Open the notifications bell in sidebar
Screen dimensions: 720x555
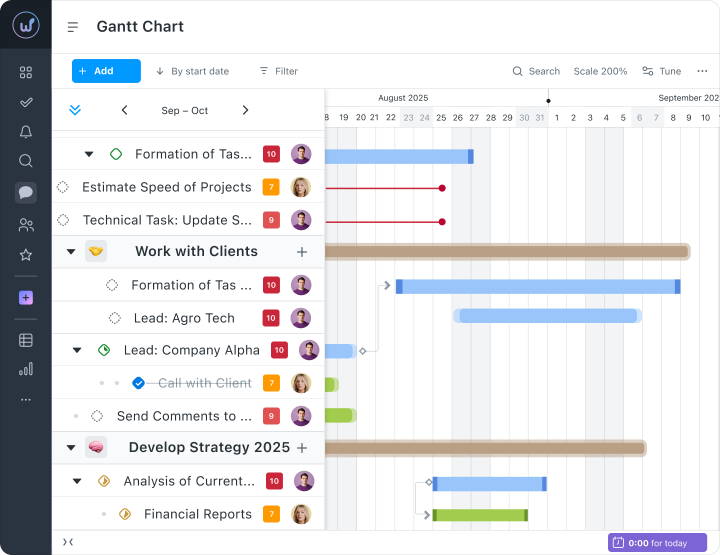26,131
